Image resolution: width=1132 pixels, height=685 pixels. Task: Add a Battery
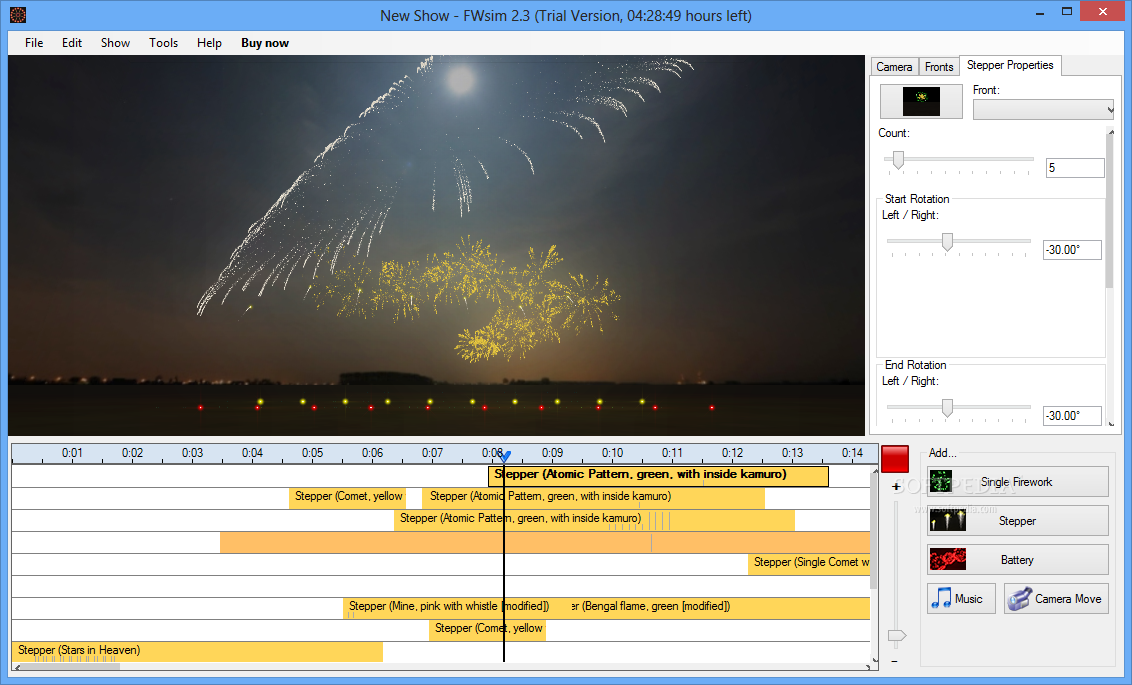(x=1017, y=559)
